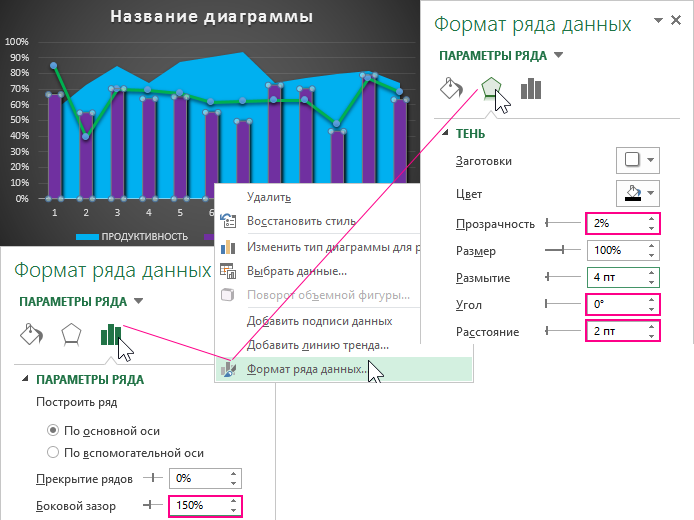Click the Боковой зазор slider
This screenshot has width=694, height=520.
pyautogui.click(x=153, y=505)
